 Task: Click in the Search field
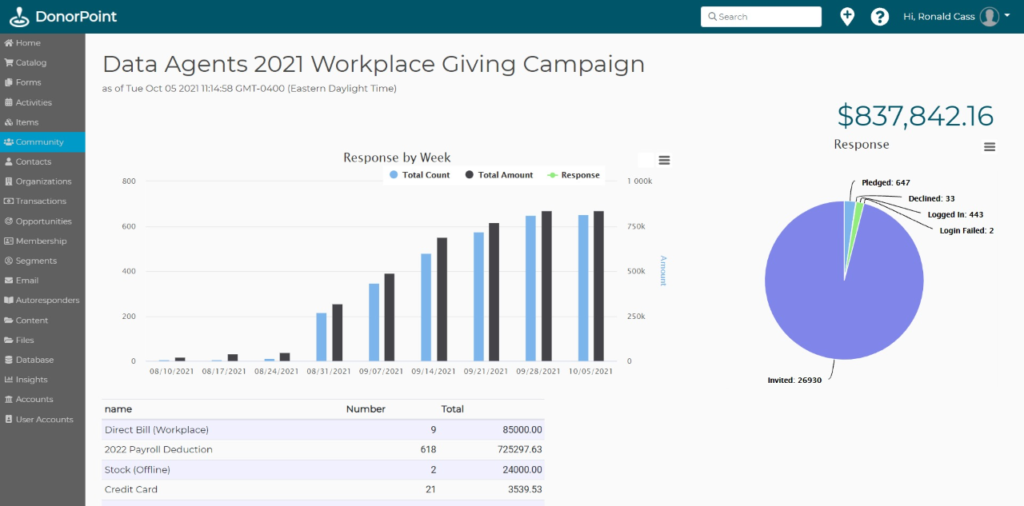click(x=761, y=17)
